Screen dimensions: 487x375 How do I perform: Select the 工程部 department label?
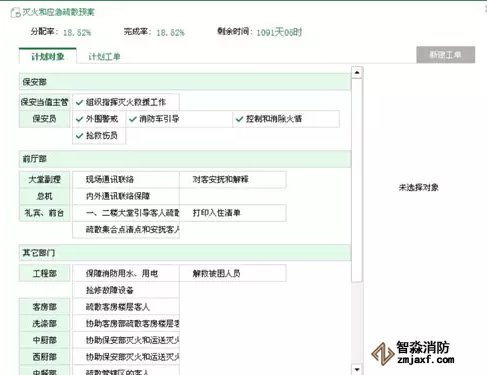point(45,274)
